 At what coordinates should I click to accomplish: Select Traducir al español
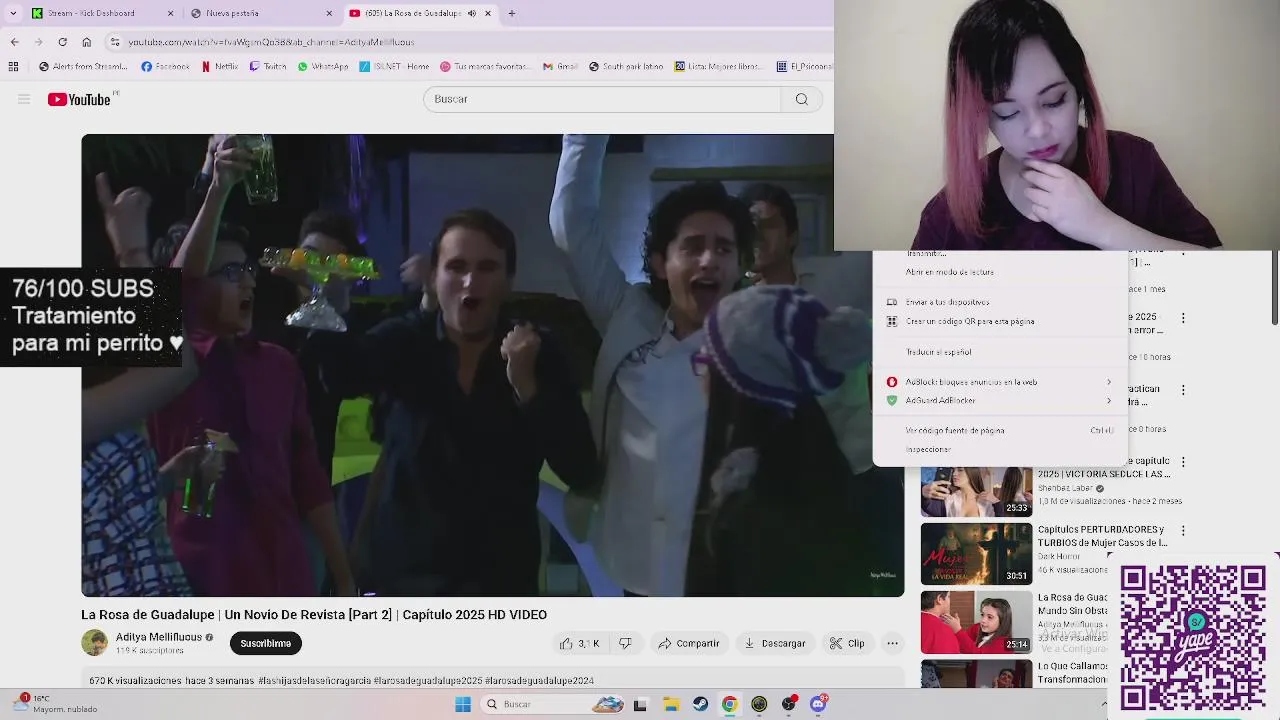tap(1000, 352)
